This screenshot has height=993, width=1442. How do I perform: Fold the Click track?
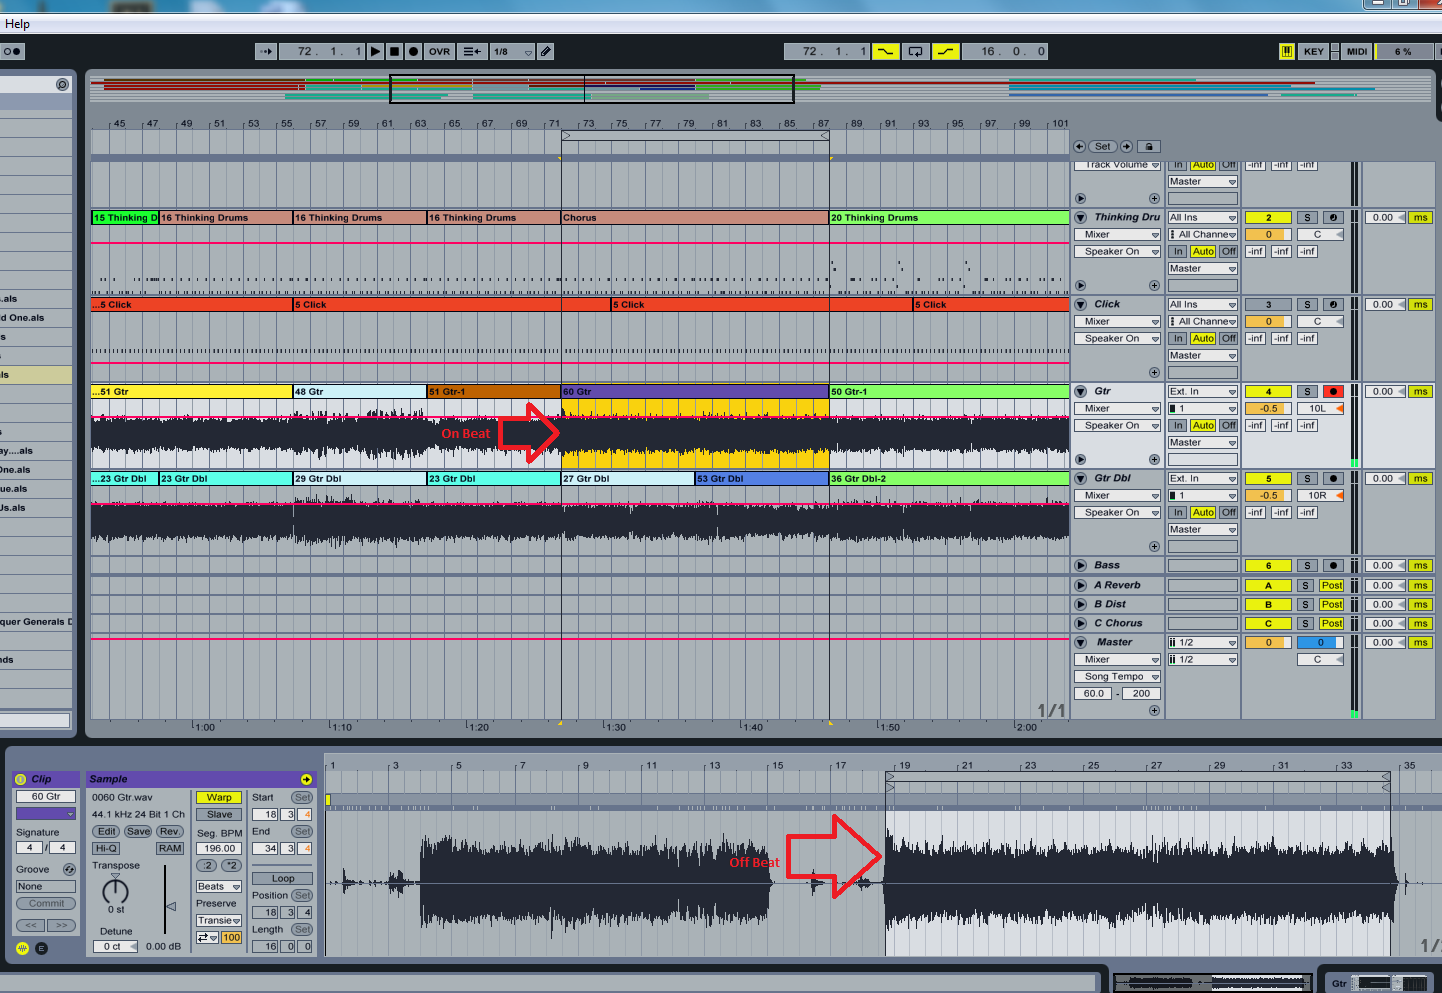click(x=1081, y=304)
